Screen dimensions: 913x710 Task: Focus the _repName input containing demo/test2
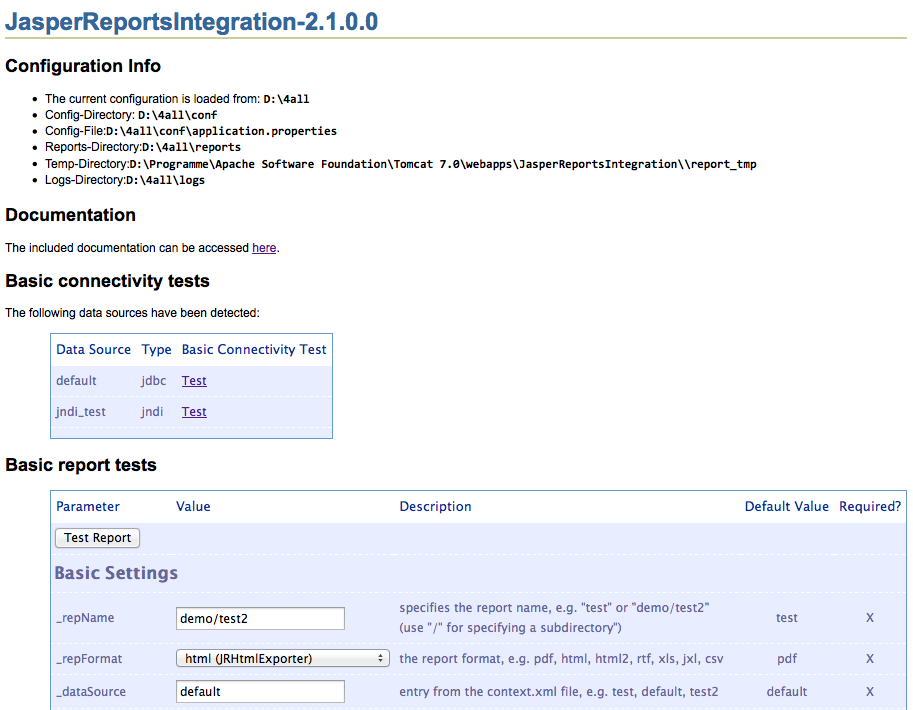[260, 618]
